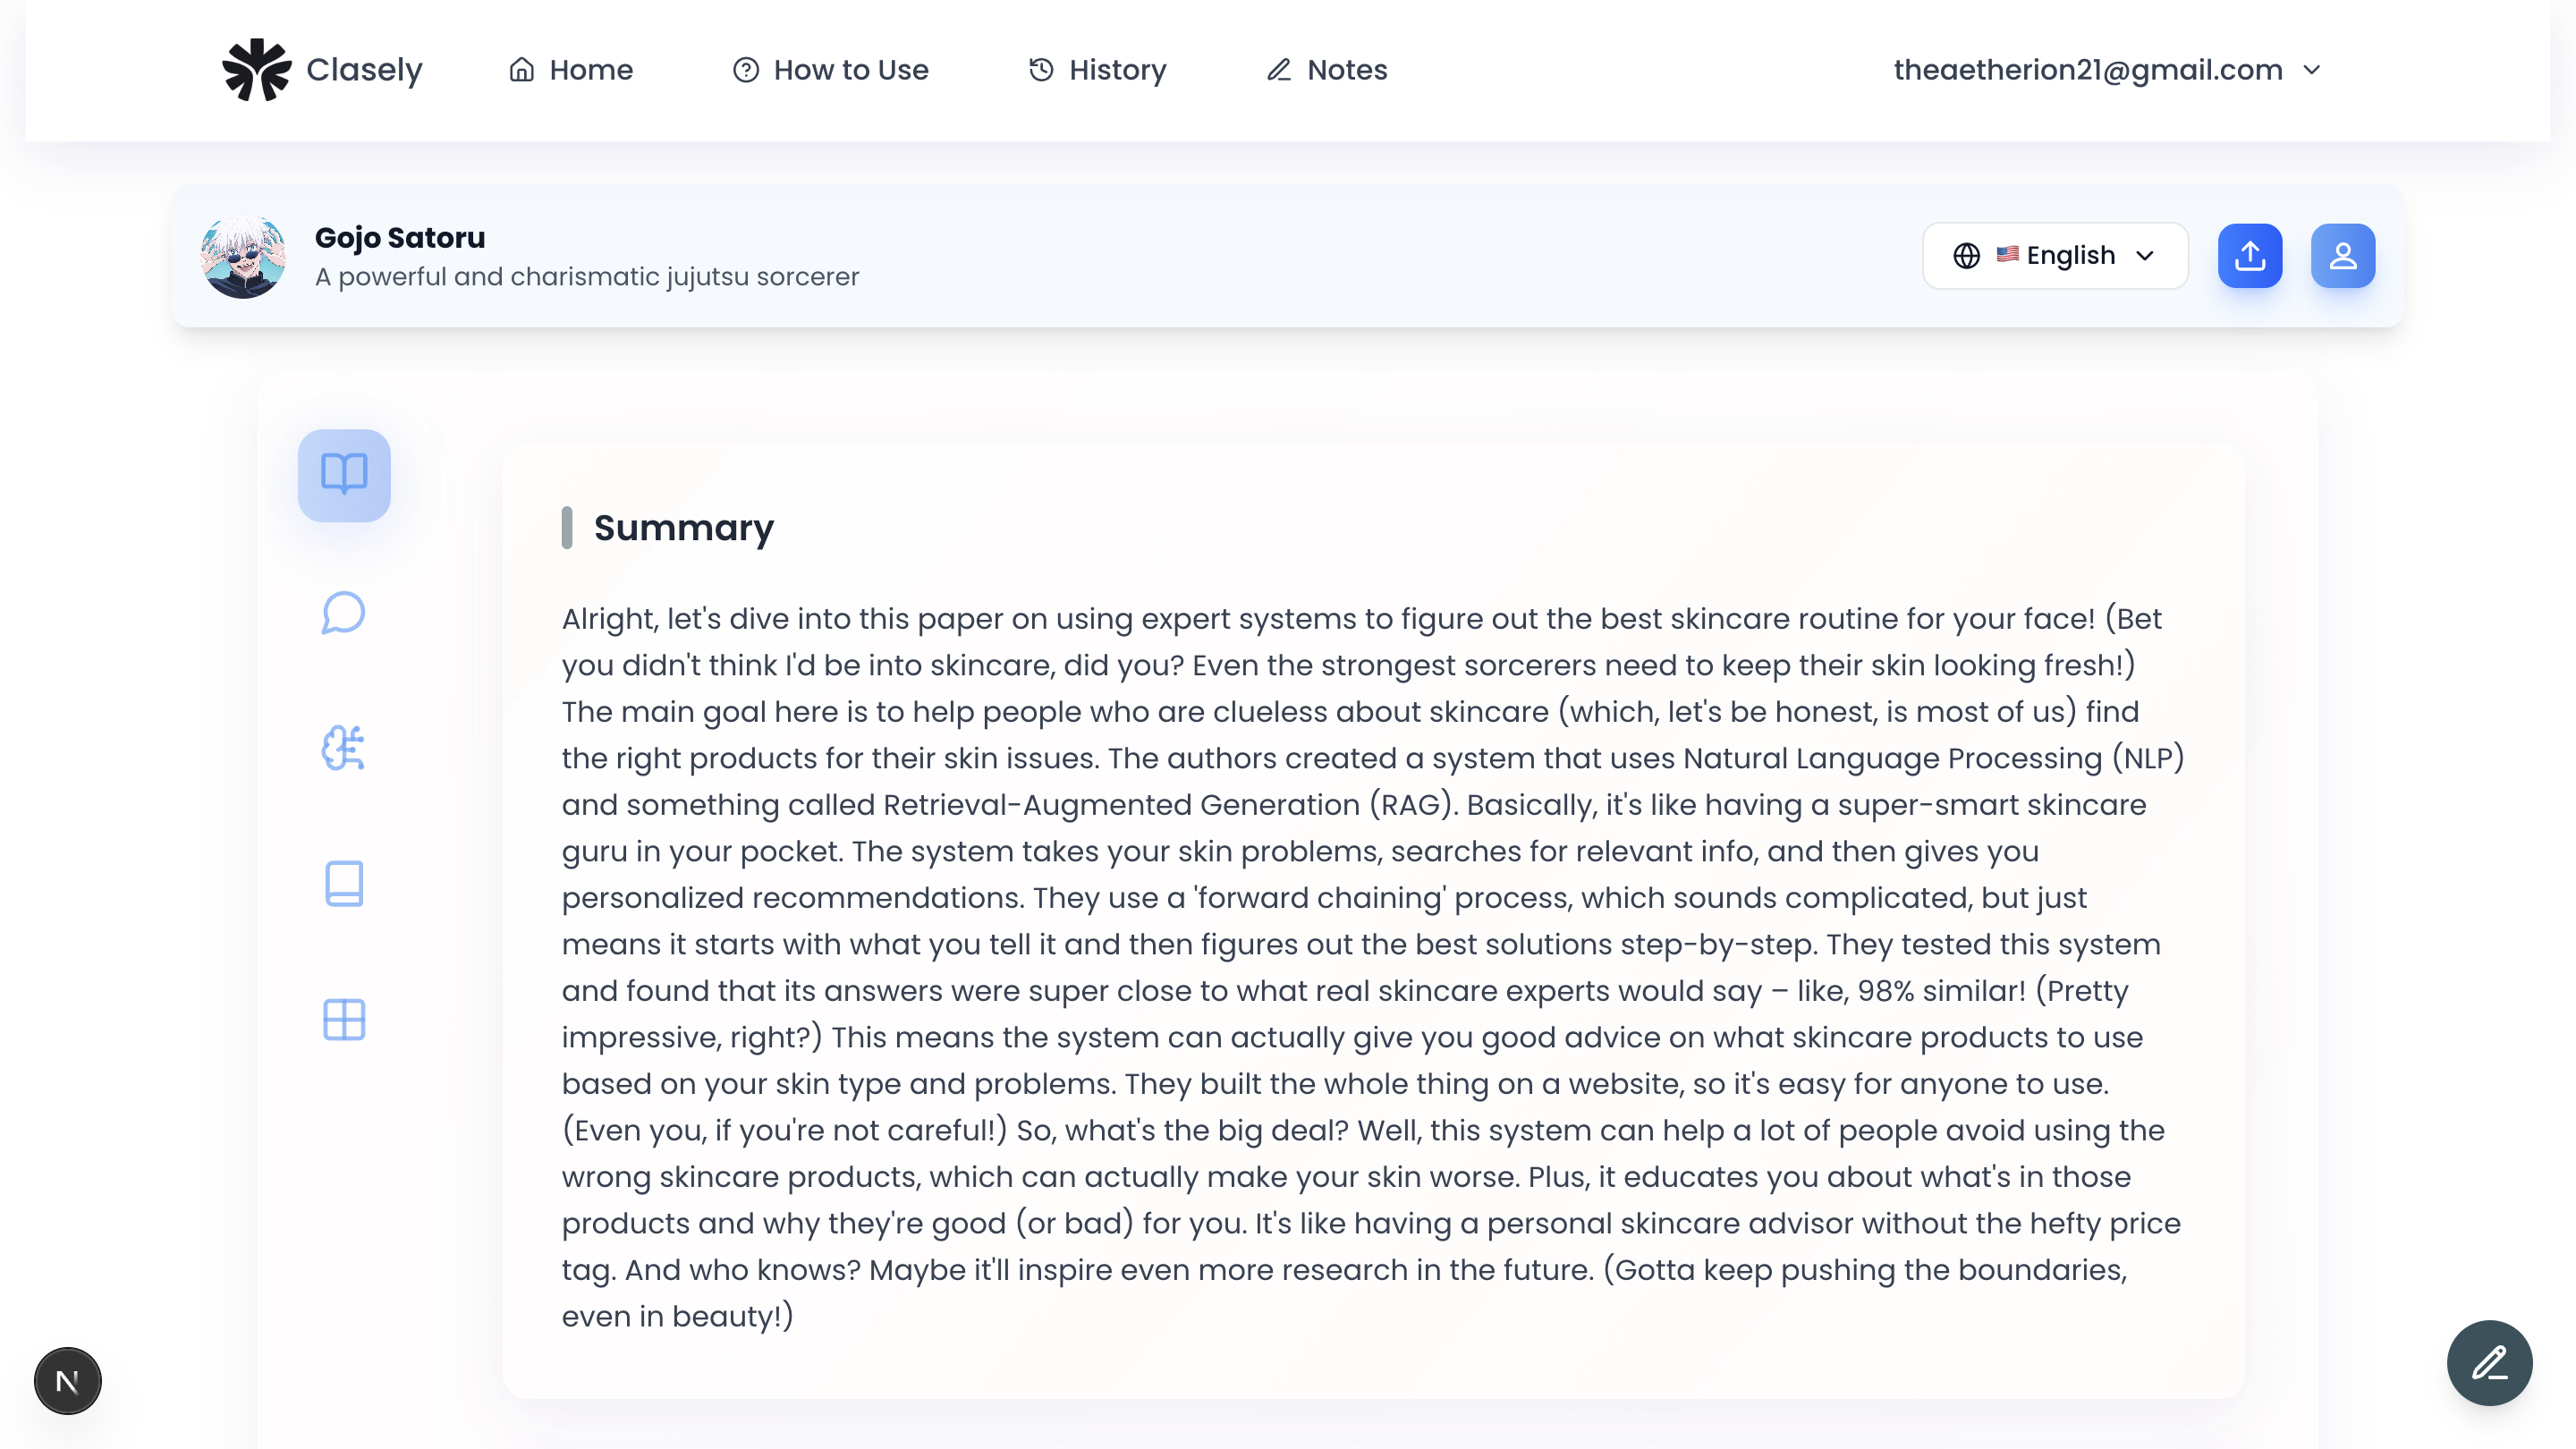Click the blue upload icon button
2576x1449 pixels.
2250,256
